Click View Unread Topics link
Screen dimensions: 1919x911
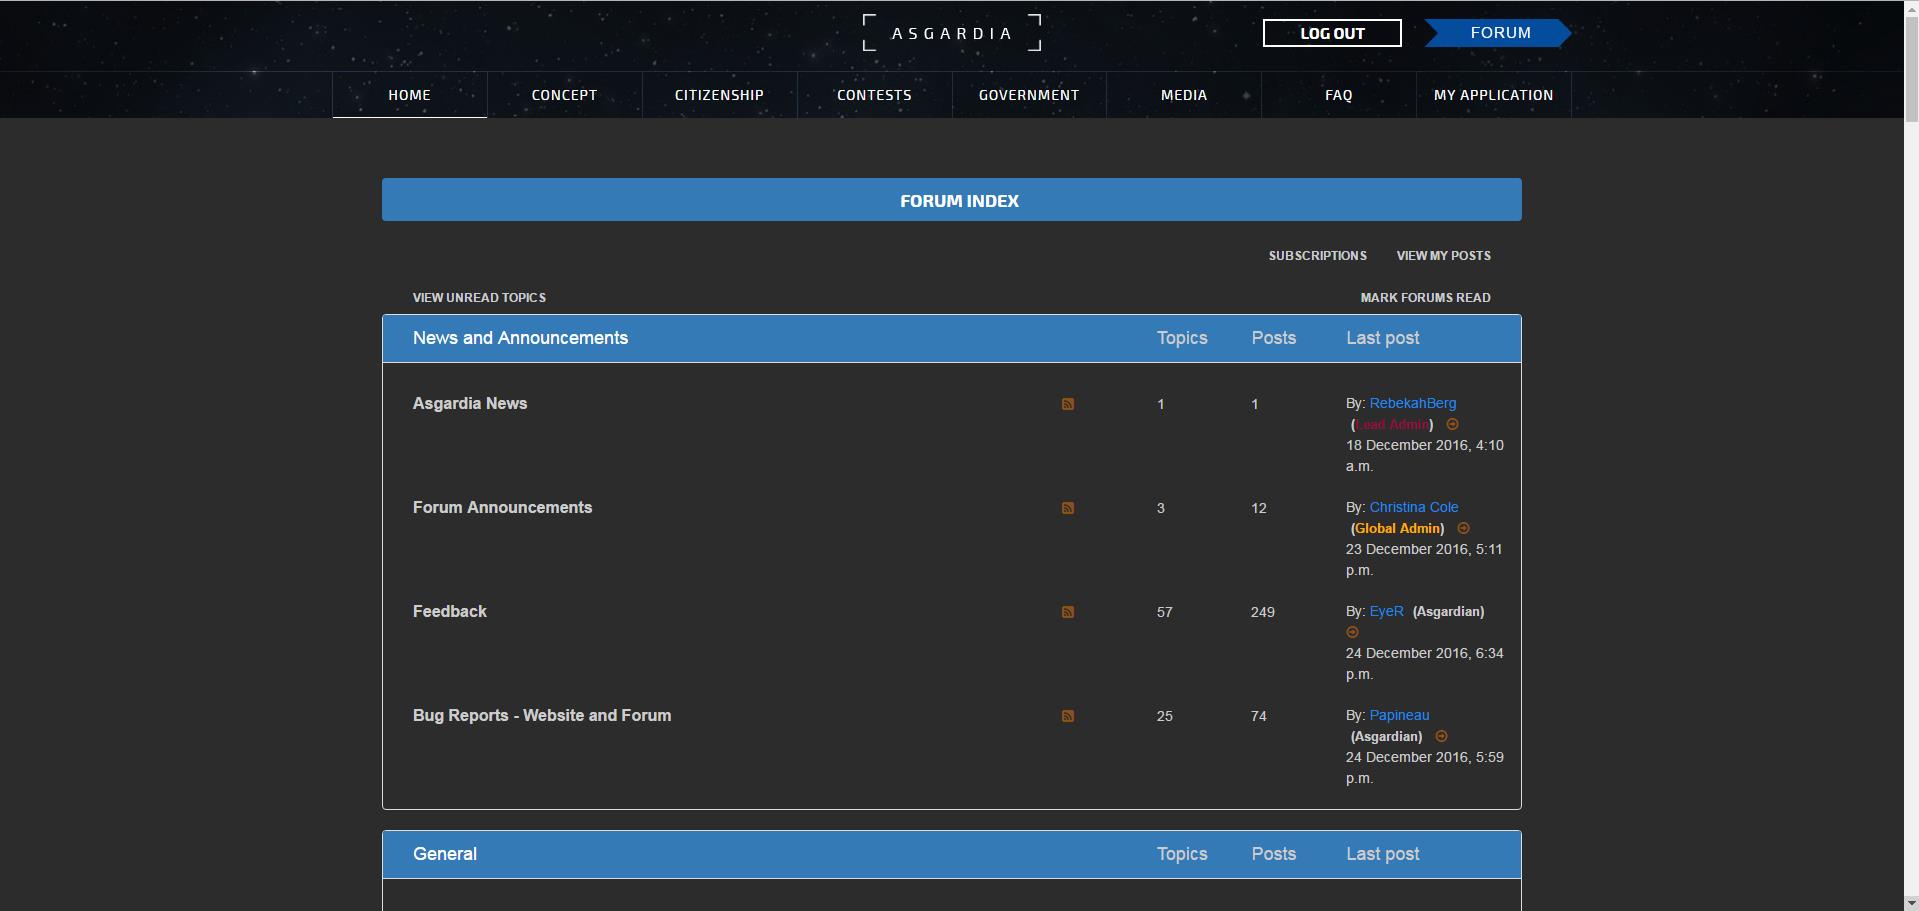tap(479, 298)
